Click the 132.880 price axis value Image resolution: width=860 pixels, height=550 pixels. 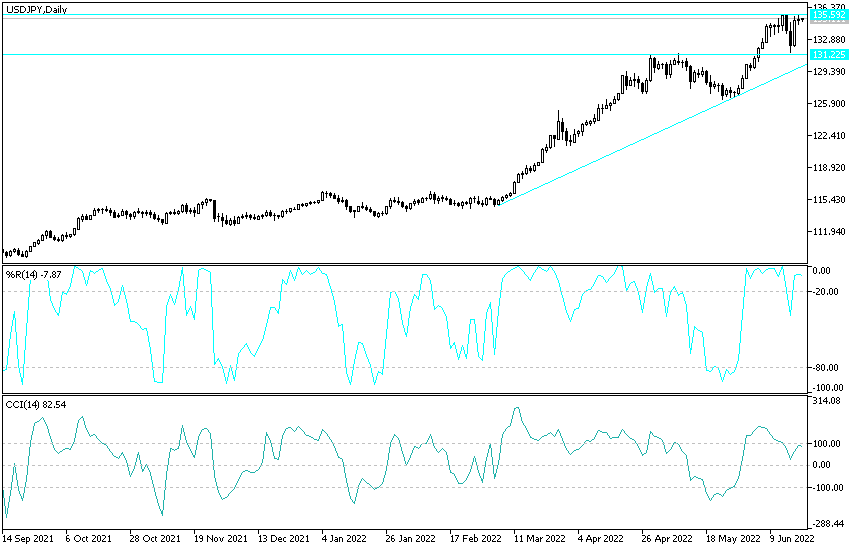[829, 39]
